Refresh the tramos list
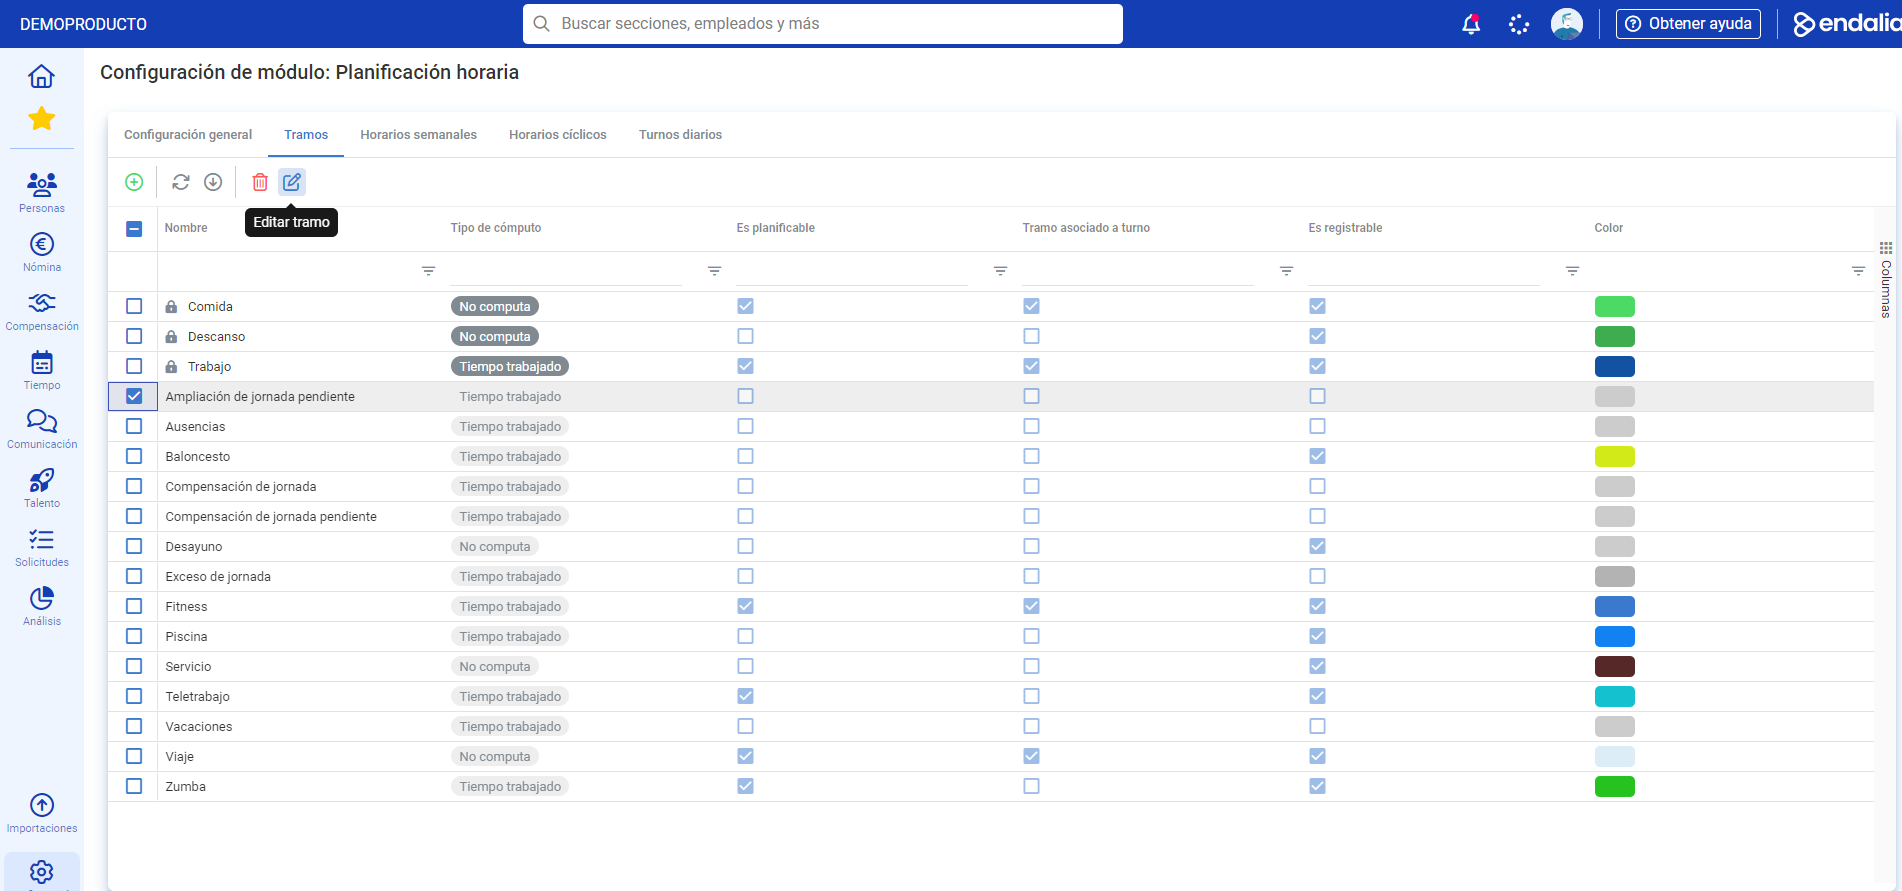This screenshot has width=1902, height=891. [x=181, y=182]
